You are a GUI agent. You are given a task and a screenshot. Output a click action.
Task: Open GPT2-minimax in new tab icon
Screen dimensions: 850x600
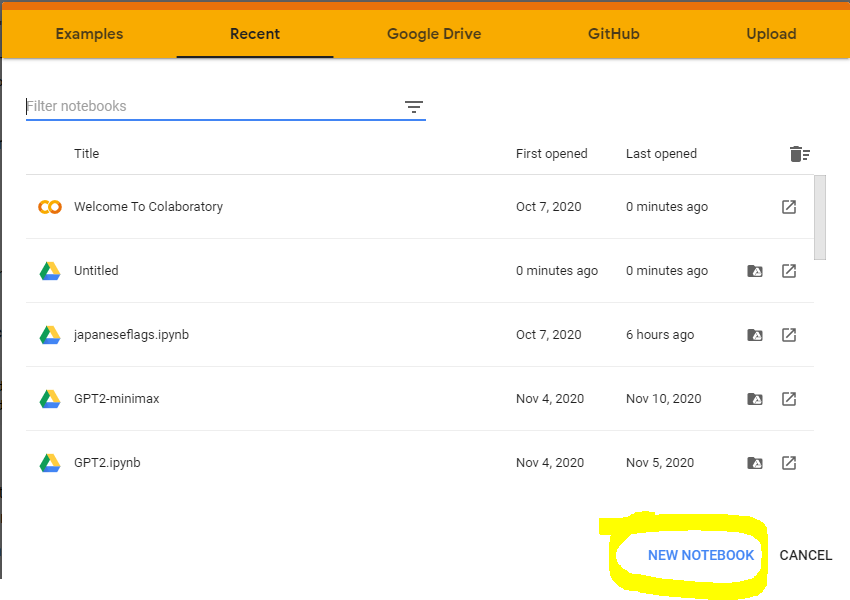pos(789,399)
